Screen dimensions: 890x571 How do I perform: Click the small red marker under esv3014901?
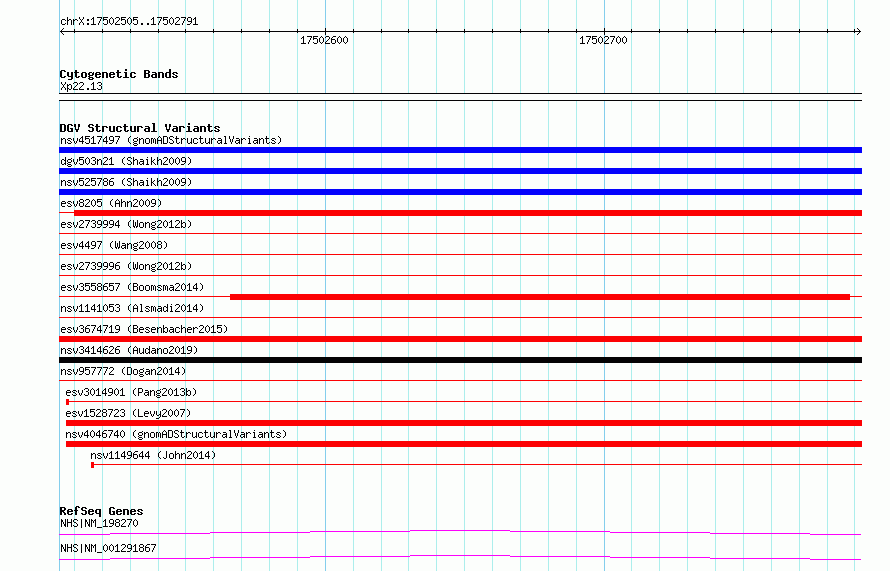click(x=68, y=402)
